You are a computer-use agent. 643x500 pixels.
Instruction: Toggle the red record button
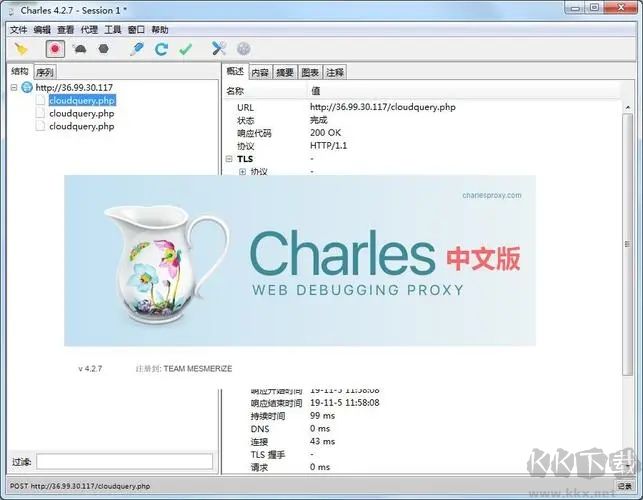click(x=55, y=49)
